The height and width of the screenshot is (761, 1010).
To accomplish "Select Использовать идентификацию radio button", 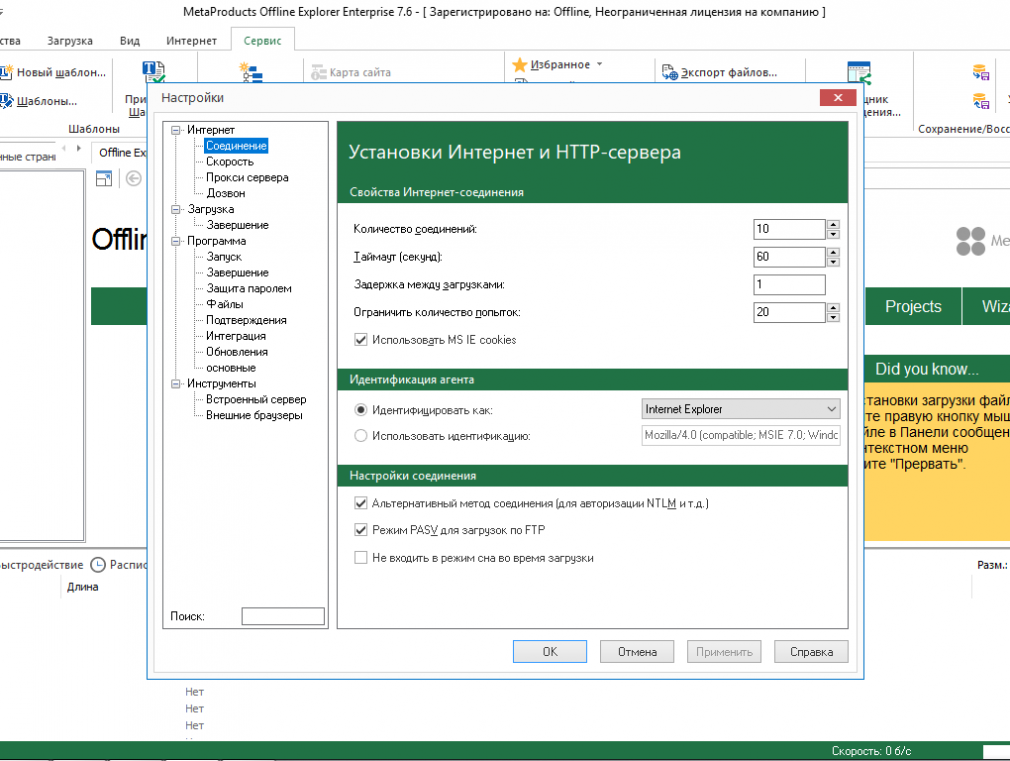I will (361, 436).
